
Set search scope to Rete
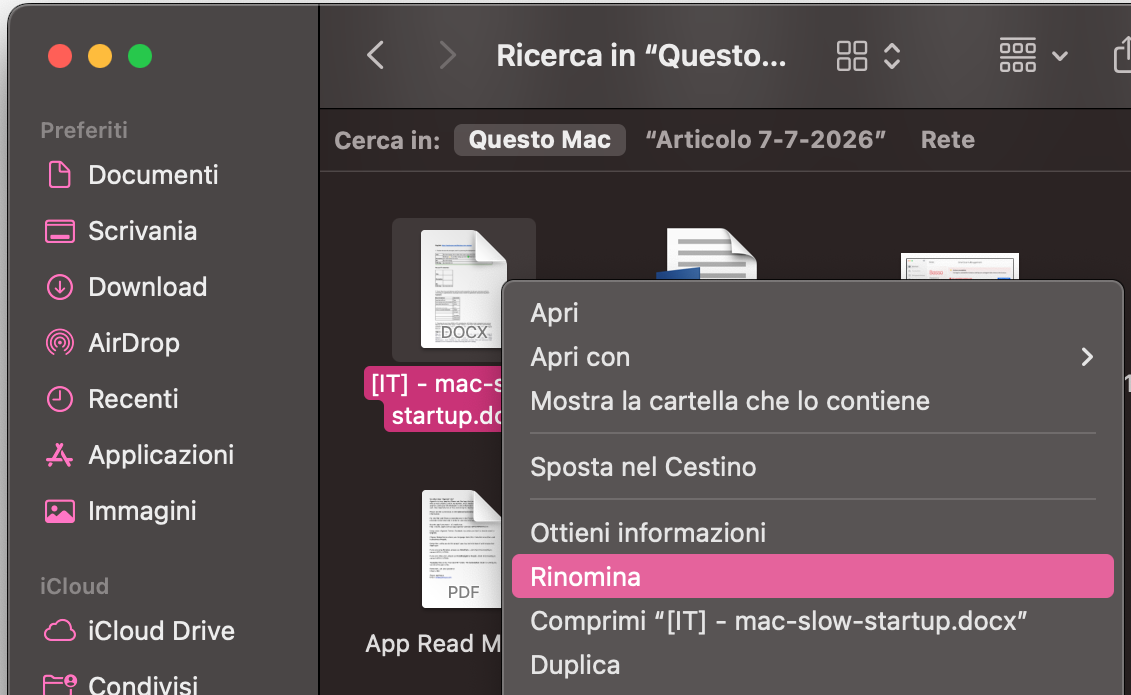tap(948, 140)
